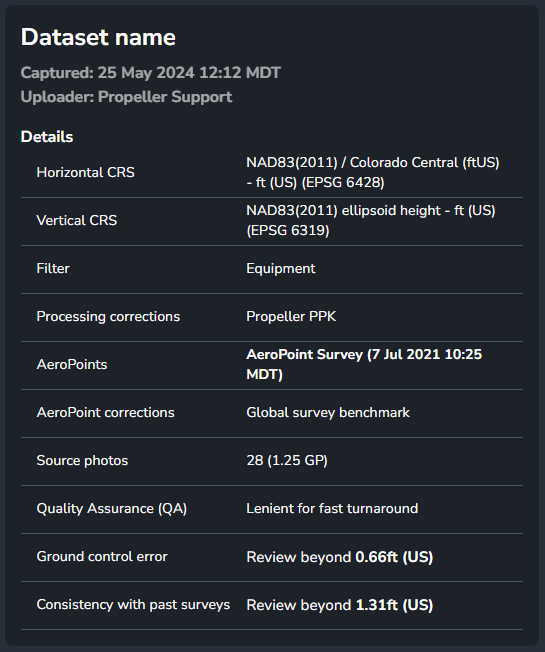The height and width of the screenshot is (652, 545).
Task: Click the Source photos count 28 (1.25 GP)
Action: click(x=287, y=461)
